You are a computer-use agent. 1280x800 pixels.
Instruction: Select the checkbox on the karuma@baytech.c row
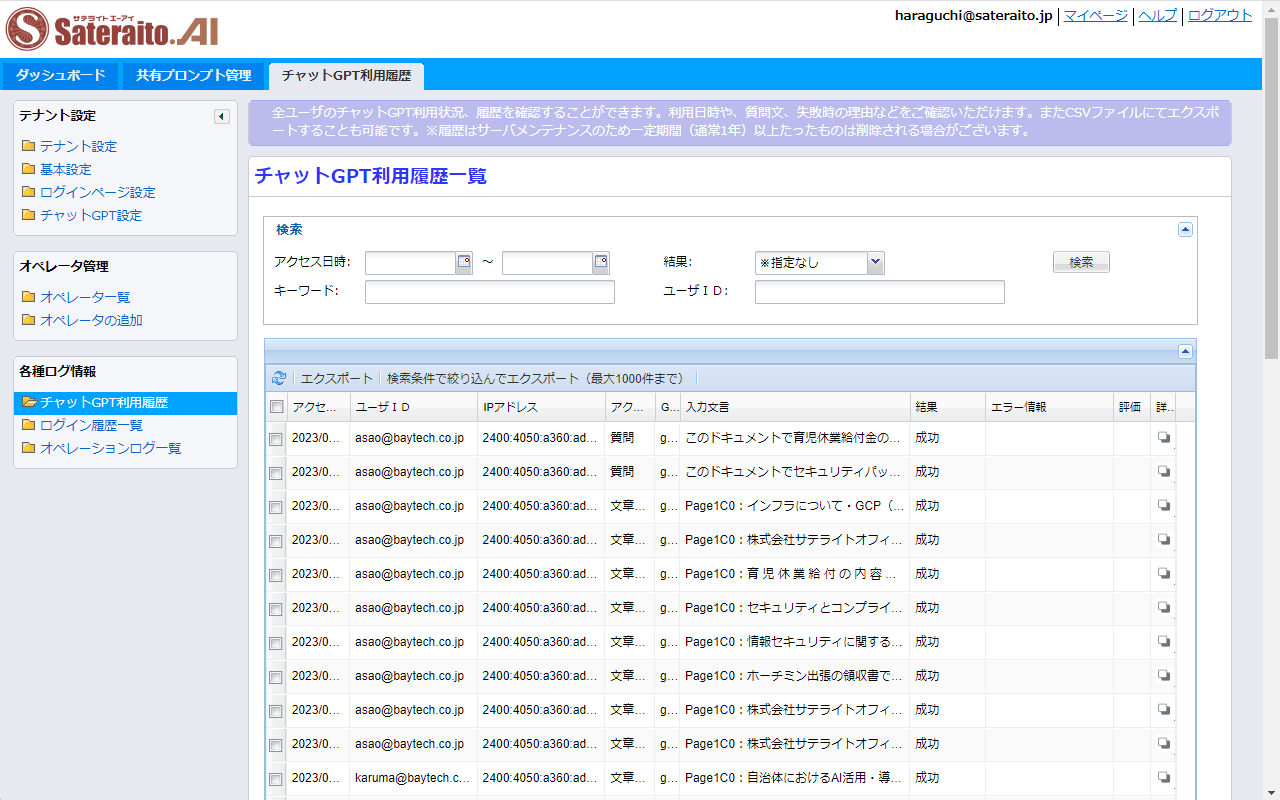[x=275, y=777]
